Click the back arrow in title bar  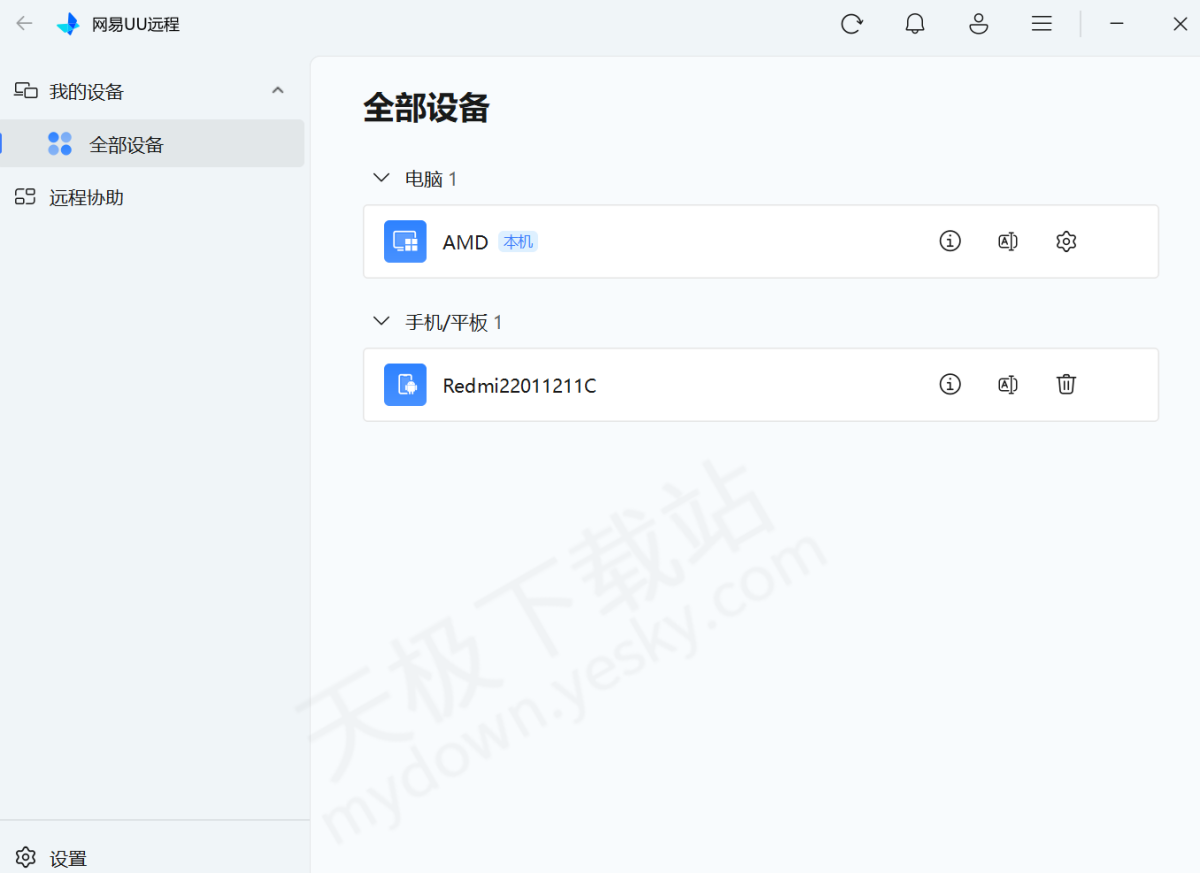pos(24,24)
